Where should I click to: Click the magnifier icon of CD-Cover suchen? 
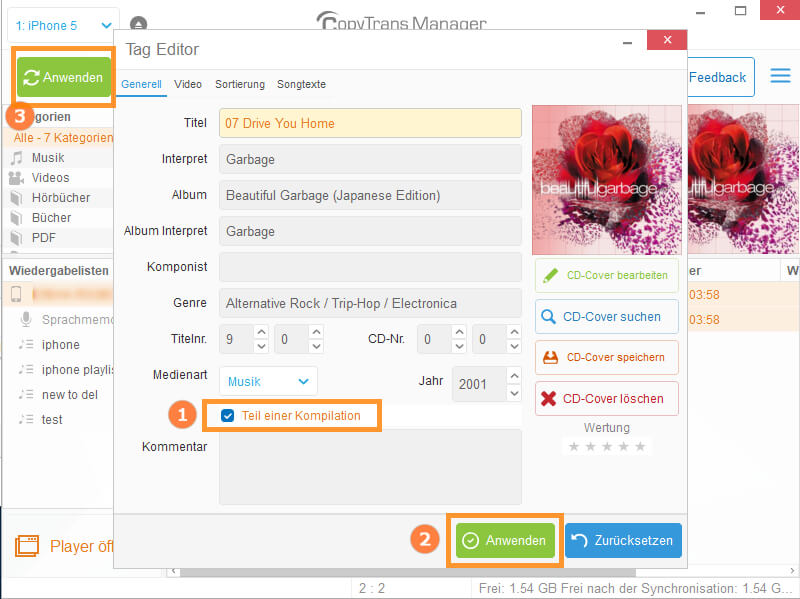548,317
